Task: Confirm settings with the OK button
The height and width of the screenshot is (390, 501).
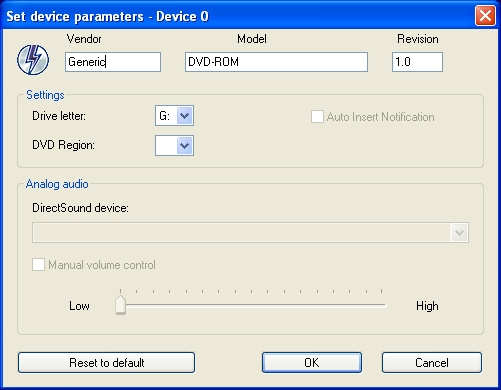Action: [312, 362]
